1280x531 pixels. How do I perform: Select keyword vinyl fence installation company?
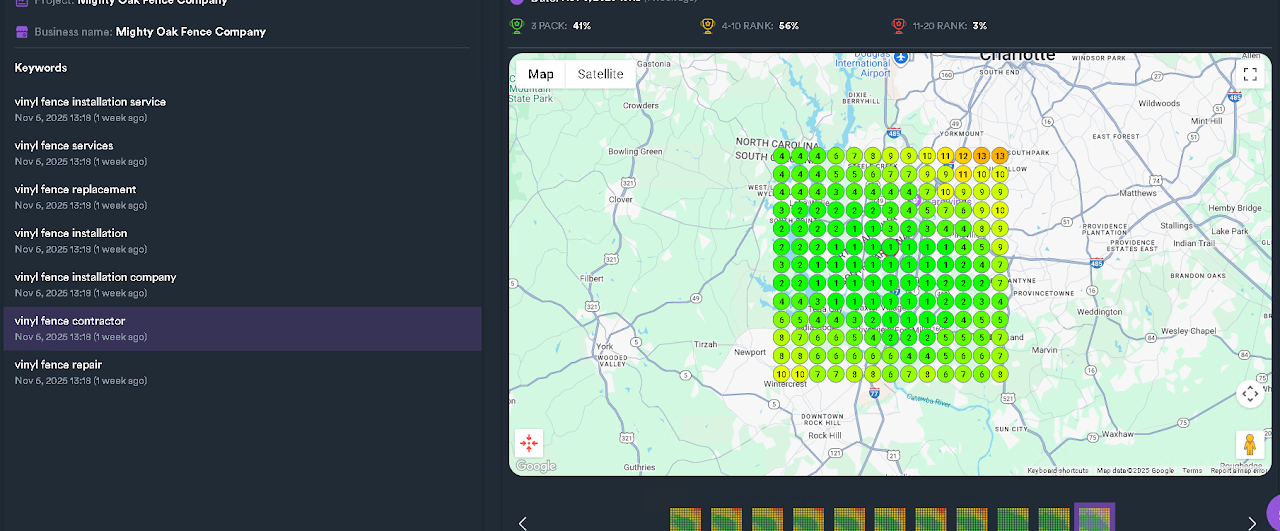(x=241, y=285)
